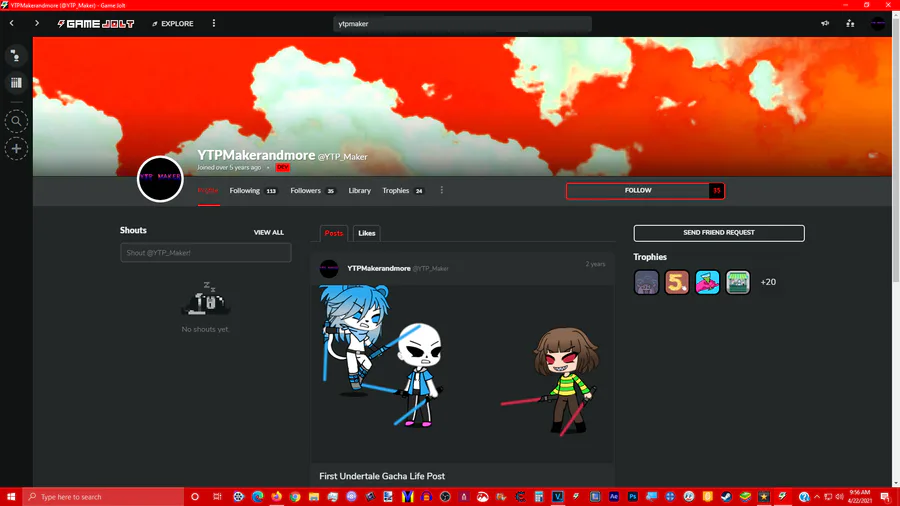This screenshot has height=506, width=900.
Task: Click the post author avatar
Action: point(329,268)
